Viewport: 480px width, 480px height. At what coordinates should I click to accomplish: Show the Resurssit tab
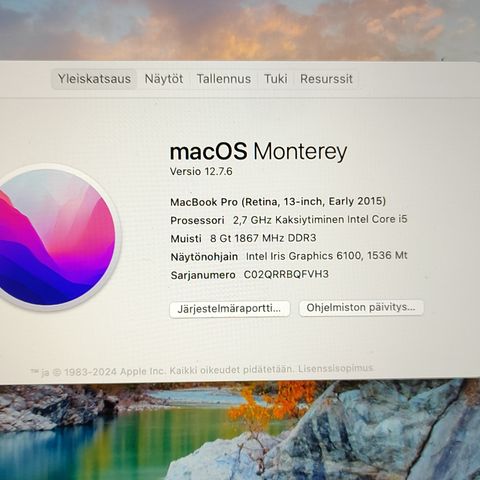click(326, 79)
